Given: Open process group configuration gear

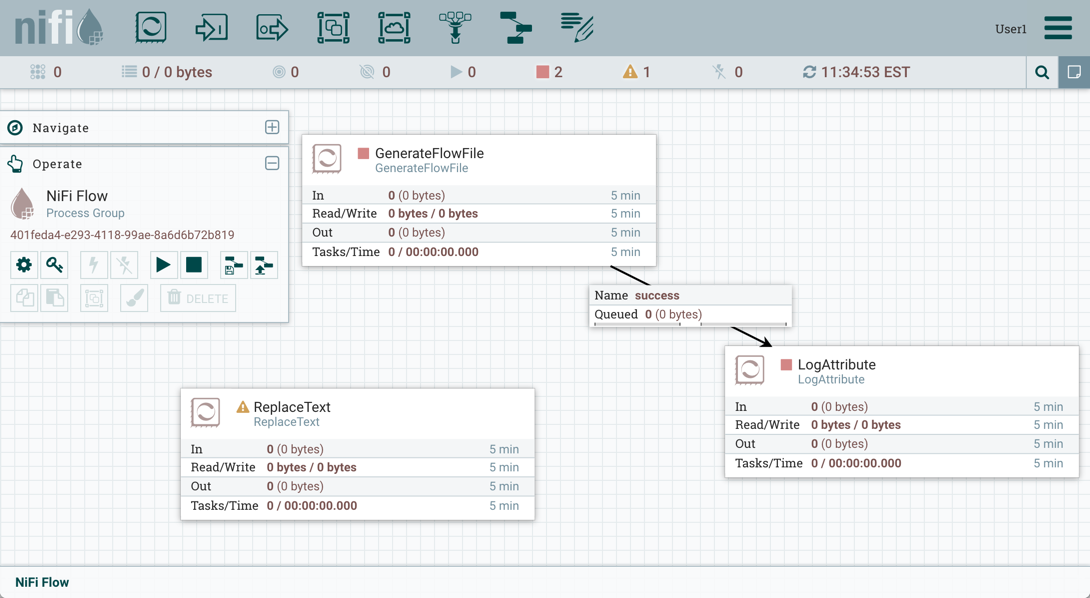Looking at the screenshot, I should pos(24,265).
